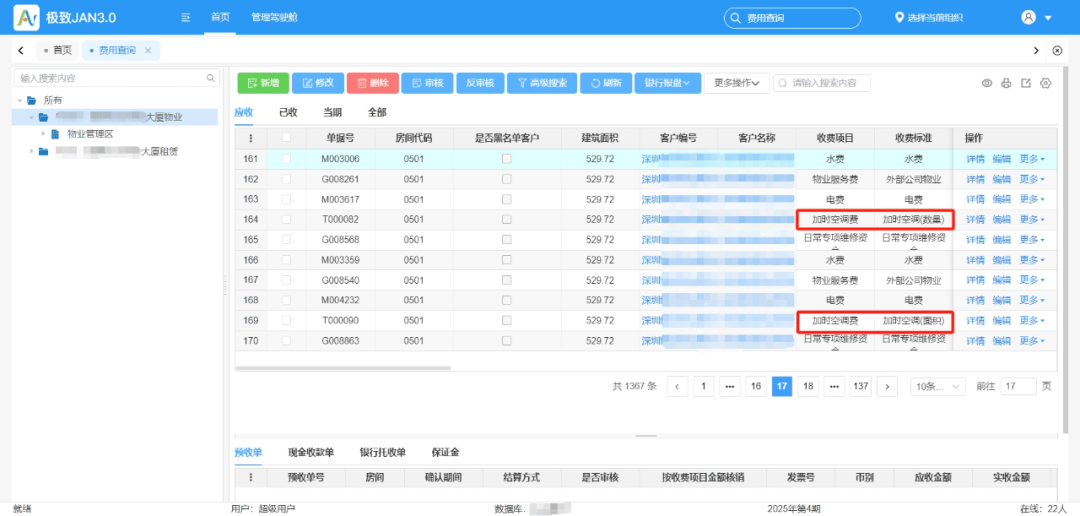Go to previous page arrow
The image size is (1080, 516).
click(678, 386)
